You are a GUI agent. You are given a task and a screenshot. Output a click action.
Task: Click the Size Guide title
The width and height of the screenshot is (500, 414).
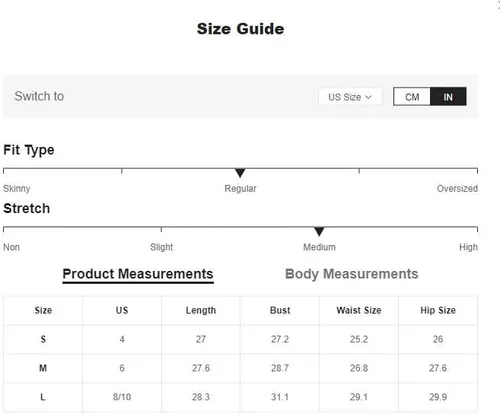pos(240,29)
